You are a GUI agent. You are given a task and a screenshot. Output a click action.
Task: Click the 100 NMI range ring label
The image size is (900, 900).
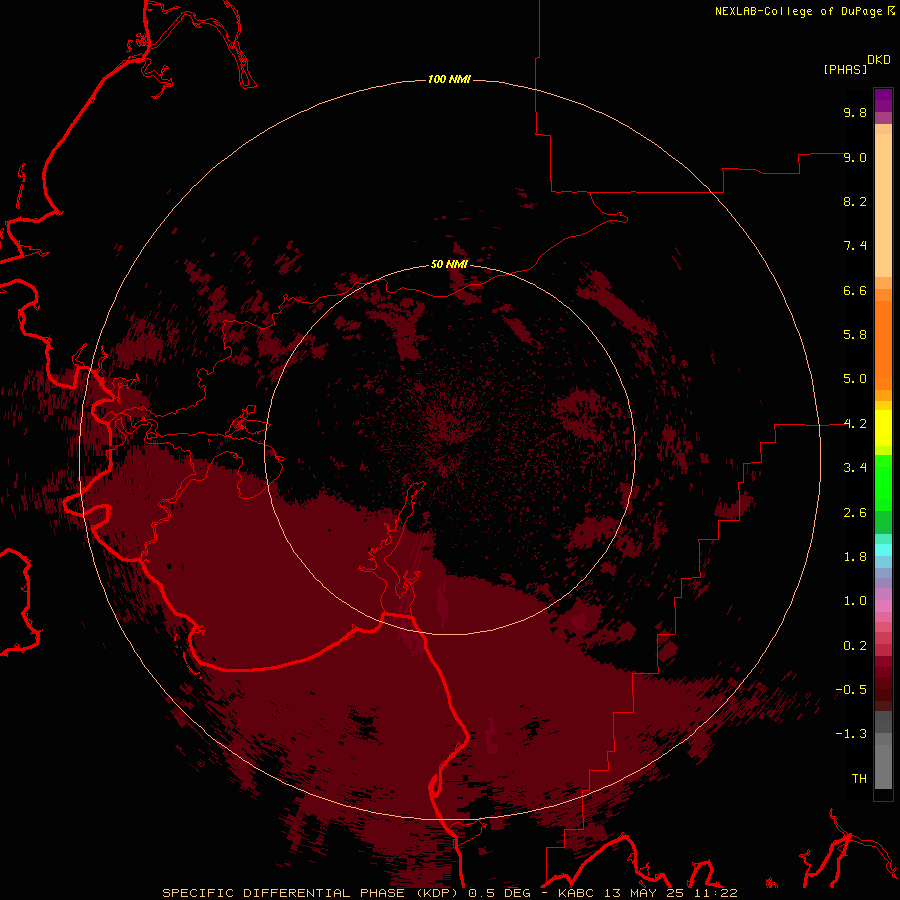449,79
